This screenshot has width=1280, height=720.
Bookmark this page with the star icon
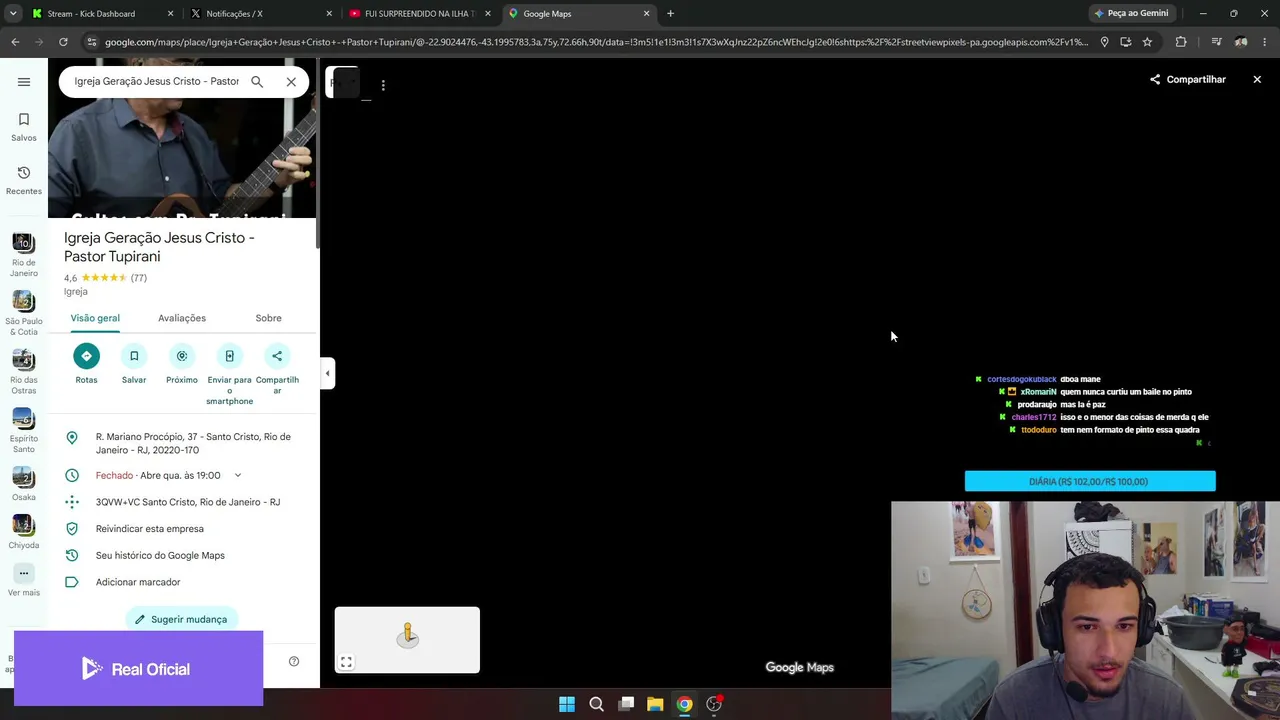point(1147,42)
